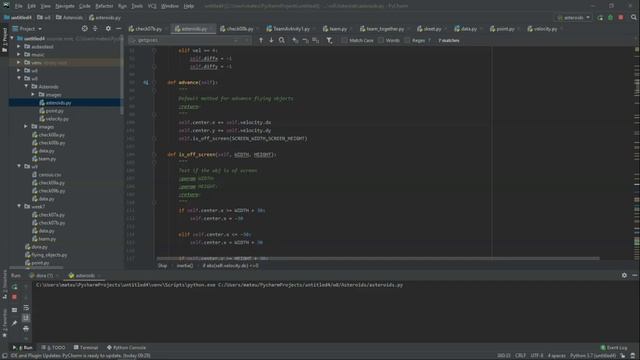Expand the images folder under Asteroids
The image size is (640, 360).
[x=33, y=94]
